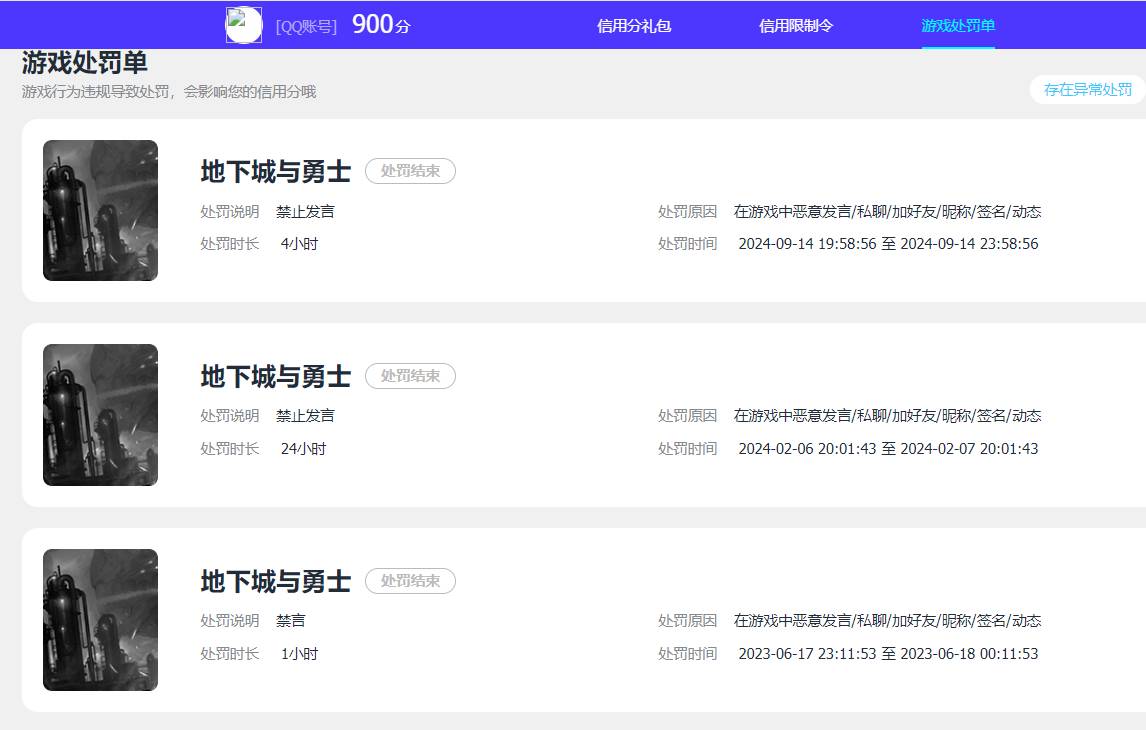The width and height of the screenshot is (1146, 730).
Task: Select the 游戏处罚单 tab
Action: tap(958, 26)
